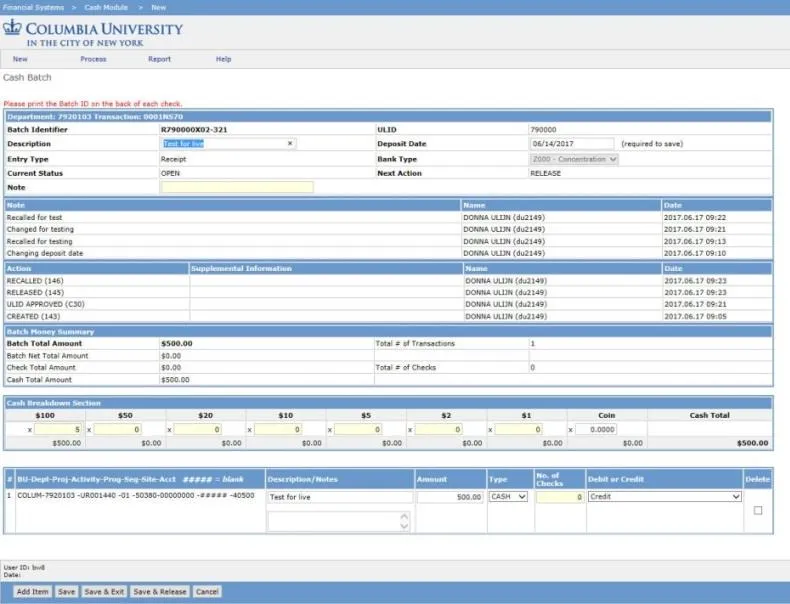Open the Process menu
790x604 pixels.
point(93,59)
